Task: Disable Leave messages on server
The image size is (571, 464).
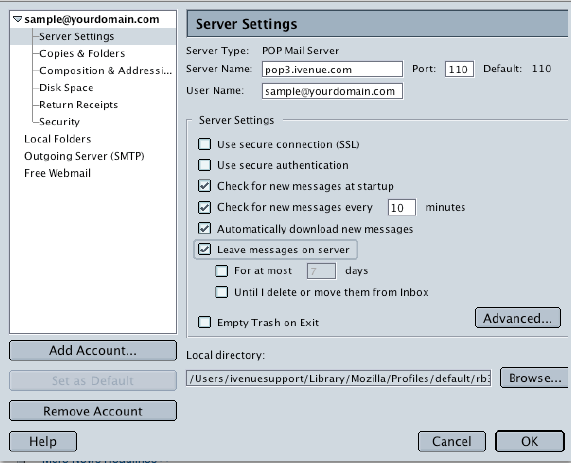Action: (204, 249)
